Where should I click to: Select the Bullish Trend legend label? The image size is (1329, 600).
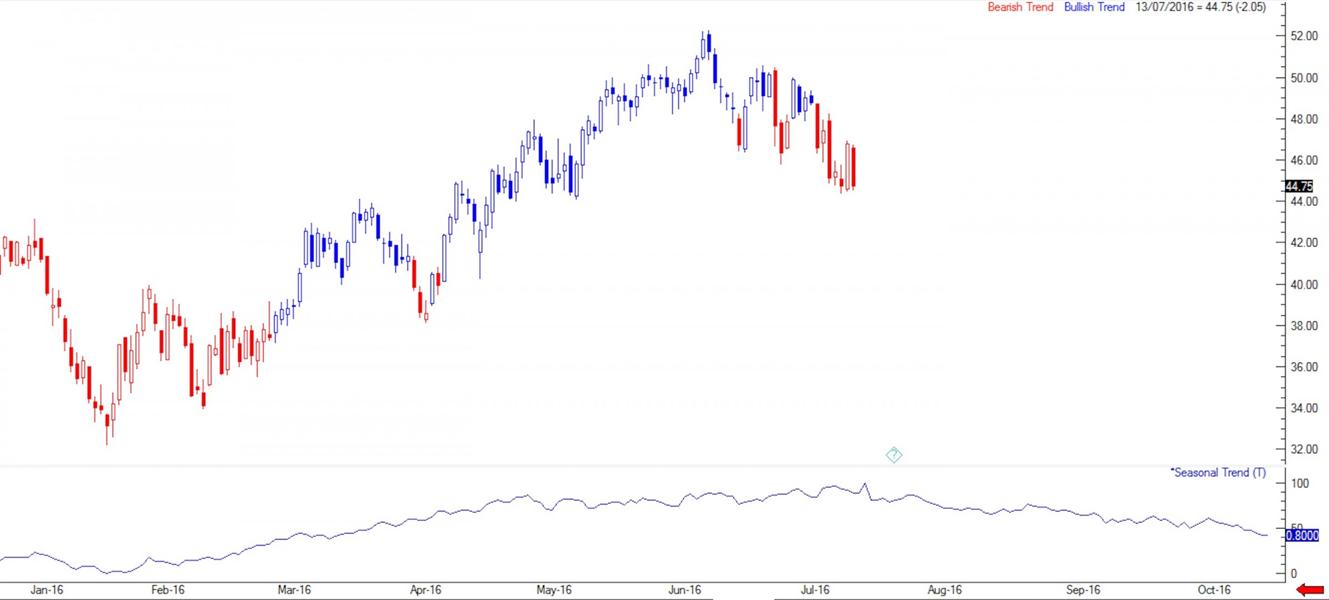(x=1094, y=7)
